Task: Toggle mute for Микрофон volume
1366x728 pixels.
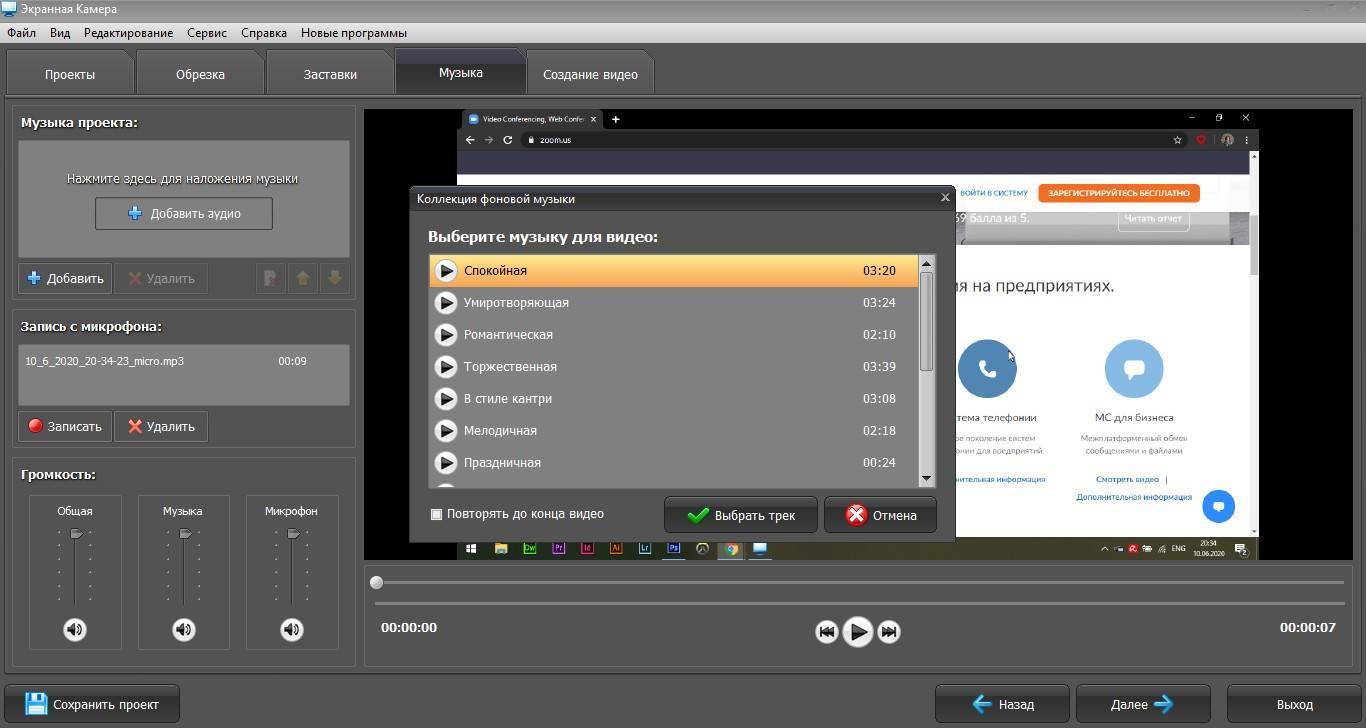Action: (x=291, y=629)
